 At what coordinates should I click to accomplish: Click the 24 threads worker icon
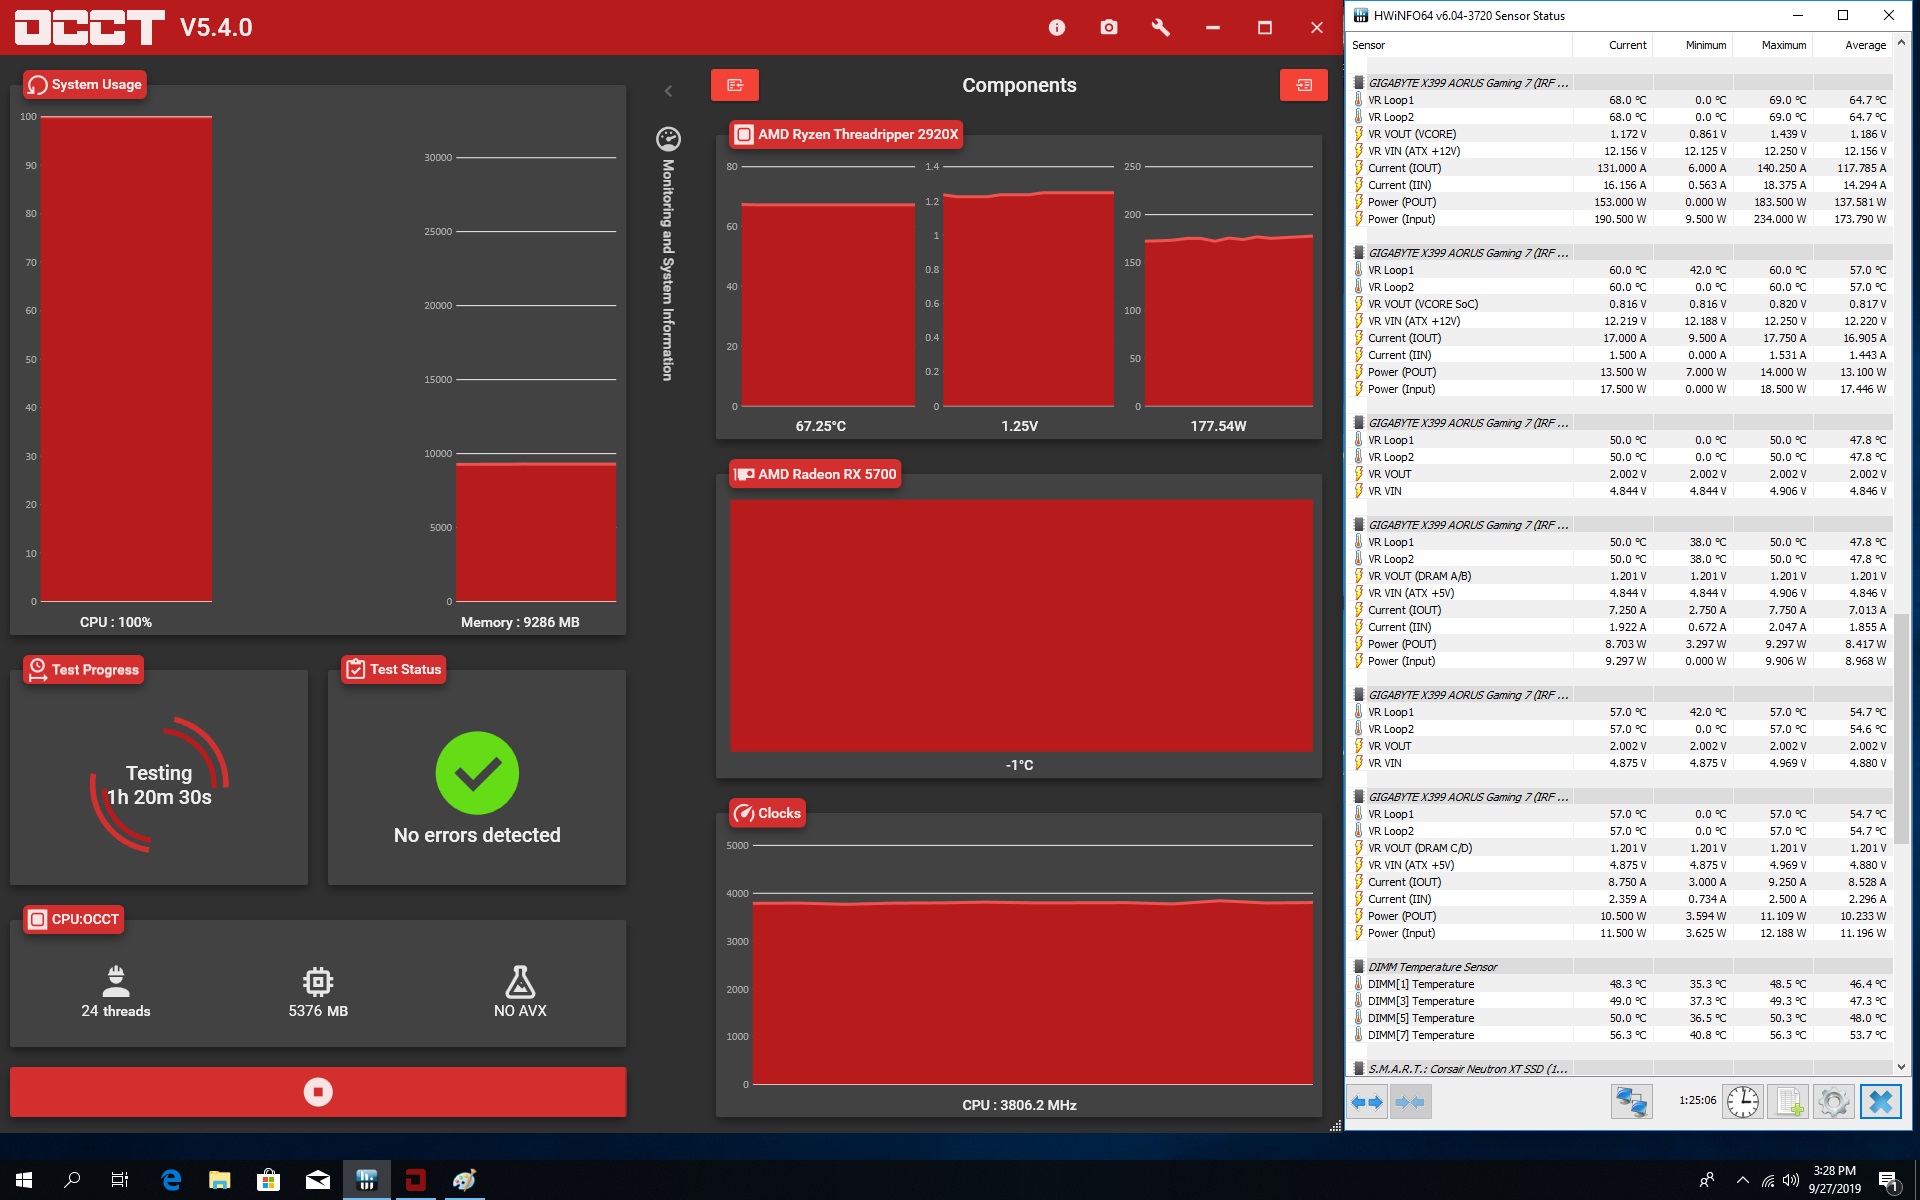tap(116, 981)
